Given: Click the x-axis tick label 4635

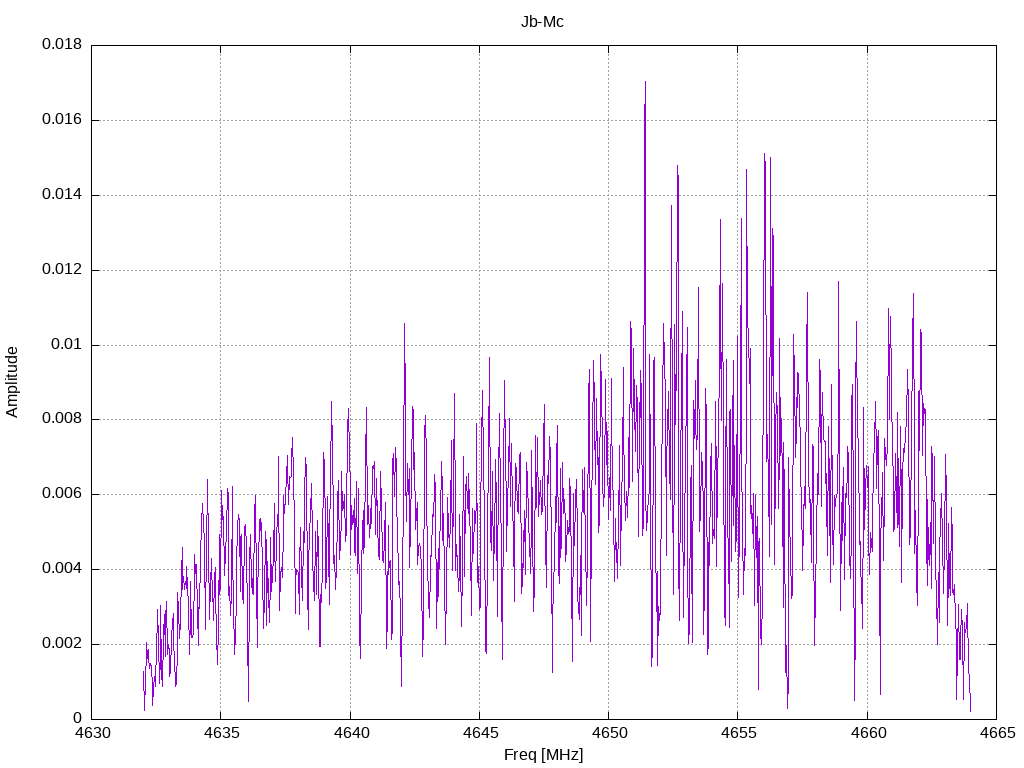Looking at the screenshot, I should (x=221, y=733).
